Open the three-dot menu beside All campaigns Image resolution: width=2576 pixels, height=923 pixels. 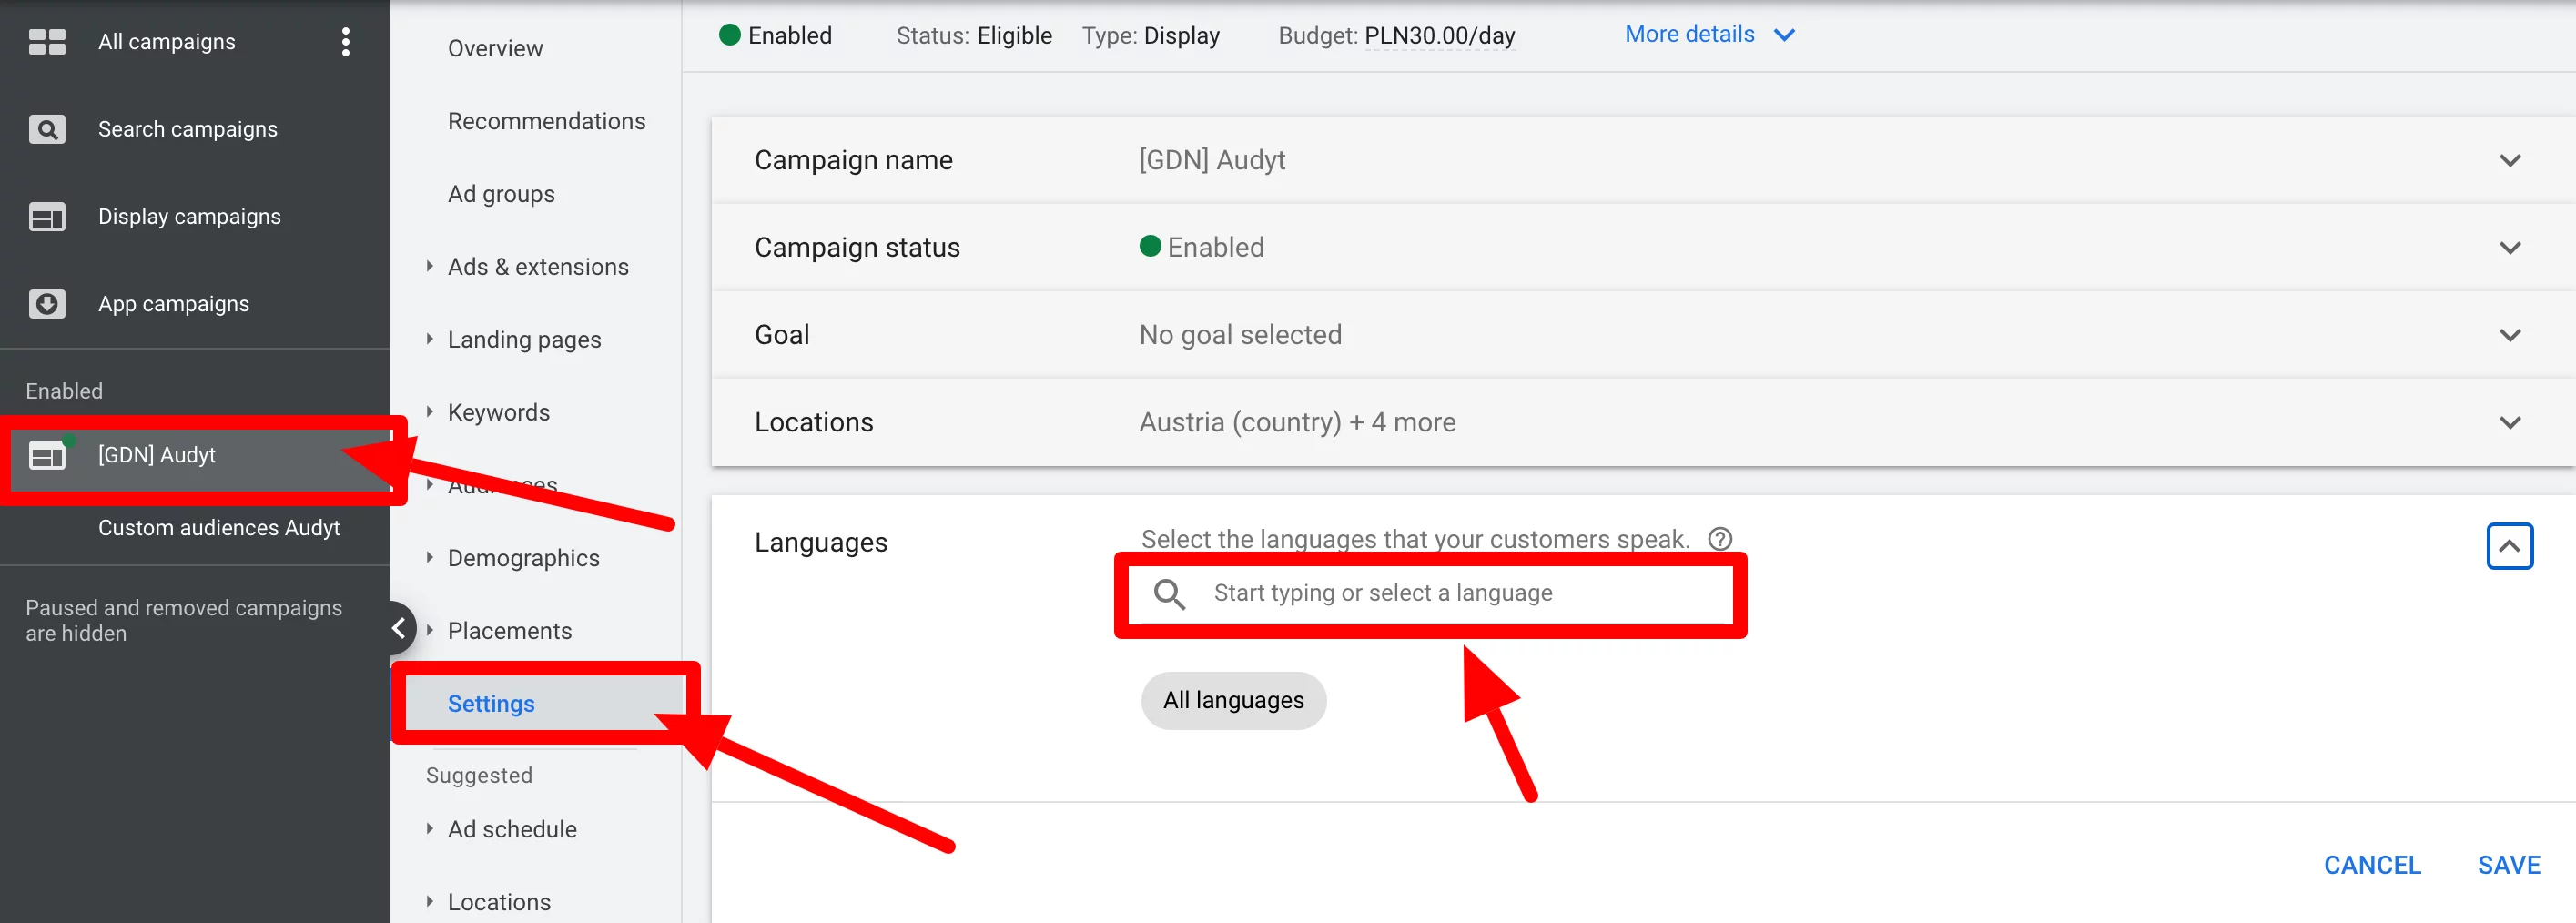click(x=346, y=42)
